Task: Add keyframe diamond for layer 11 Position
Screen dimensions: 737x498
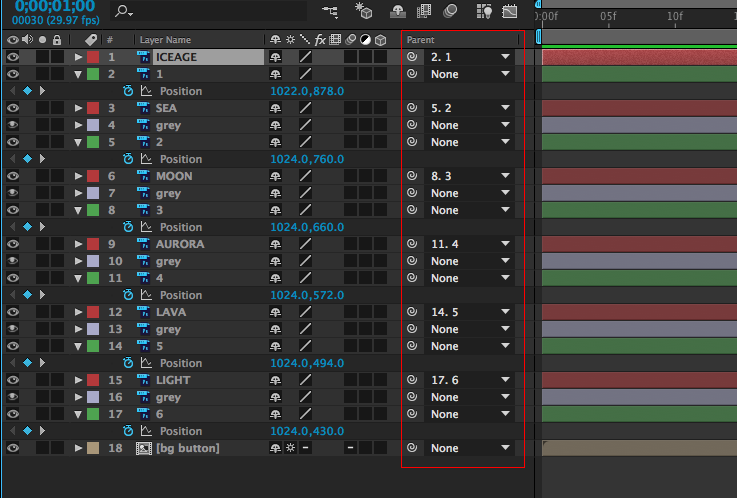Action: (x=27, y=295)
